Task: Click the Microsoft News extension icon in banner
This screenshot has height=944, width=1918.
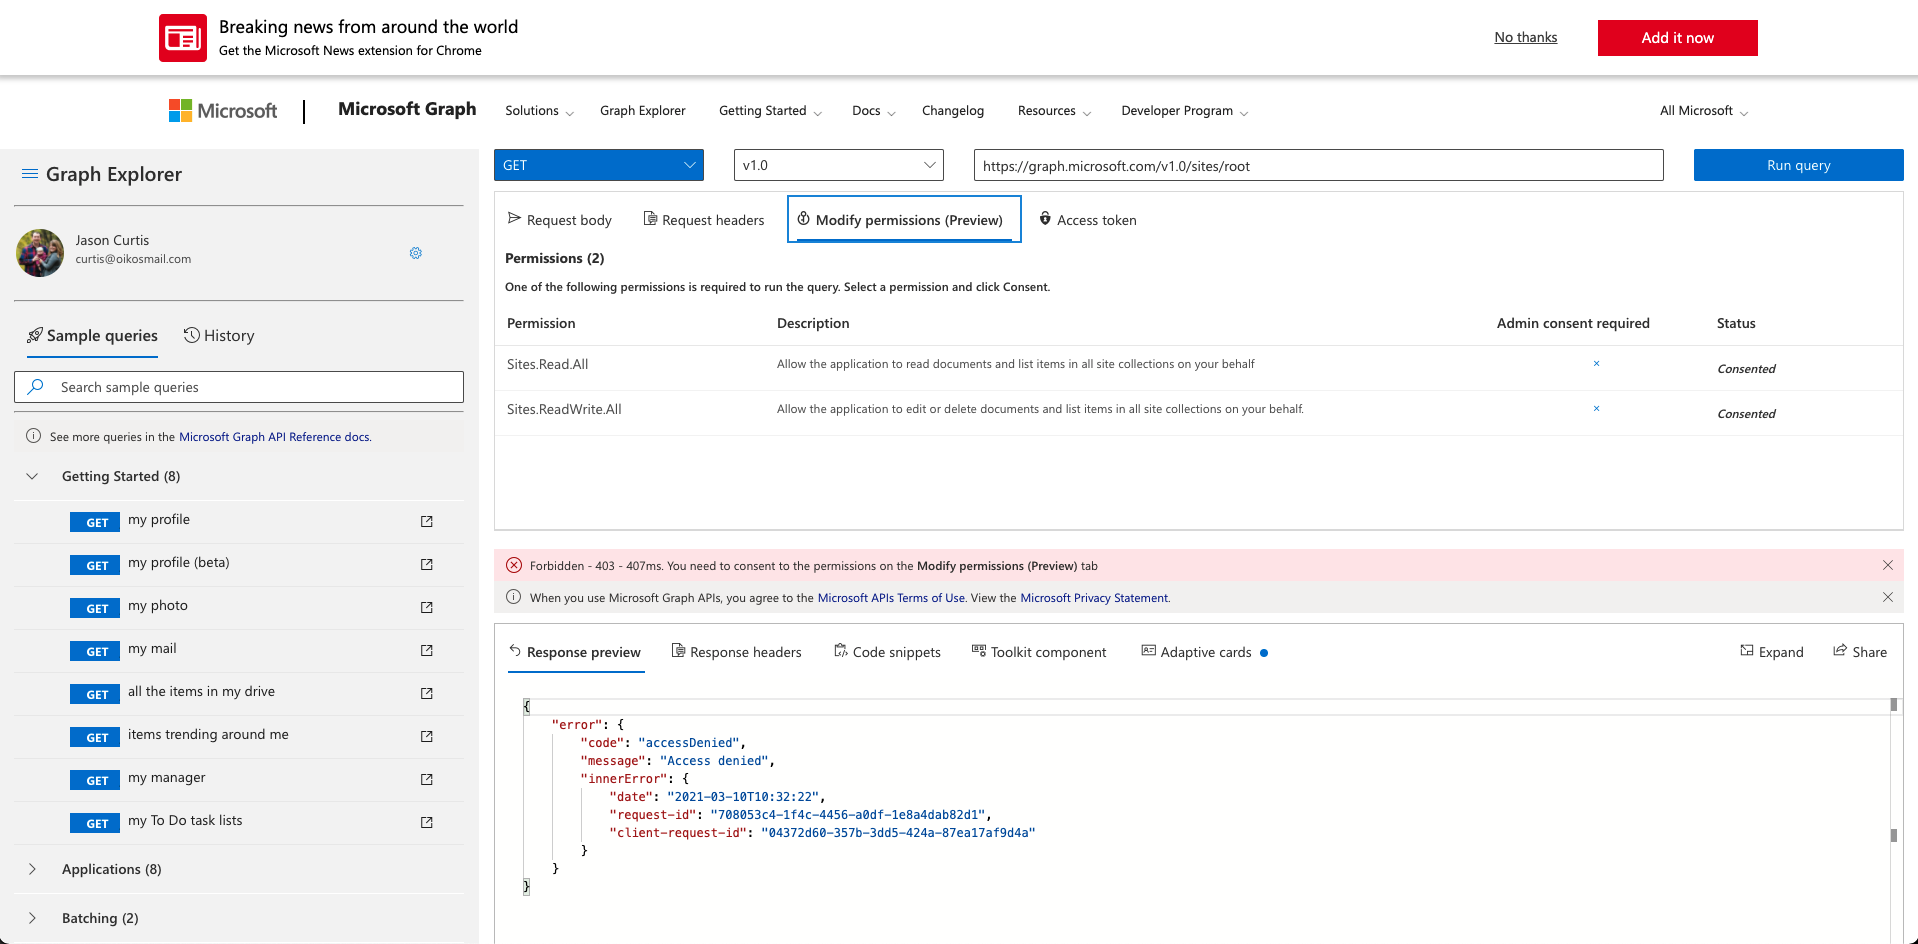Action: (183, 37)
